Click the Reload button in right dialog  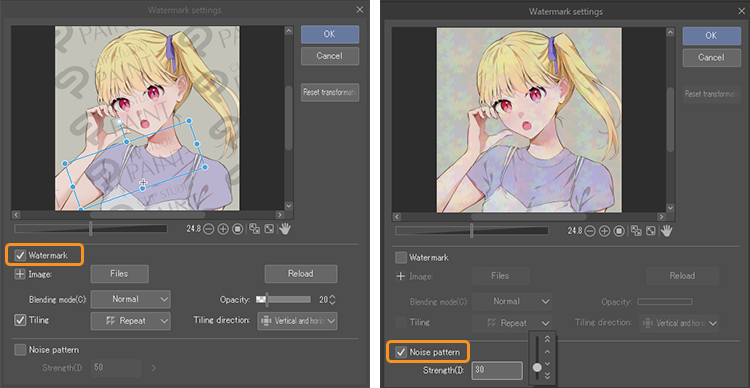coord(683,276)
